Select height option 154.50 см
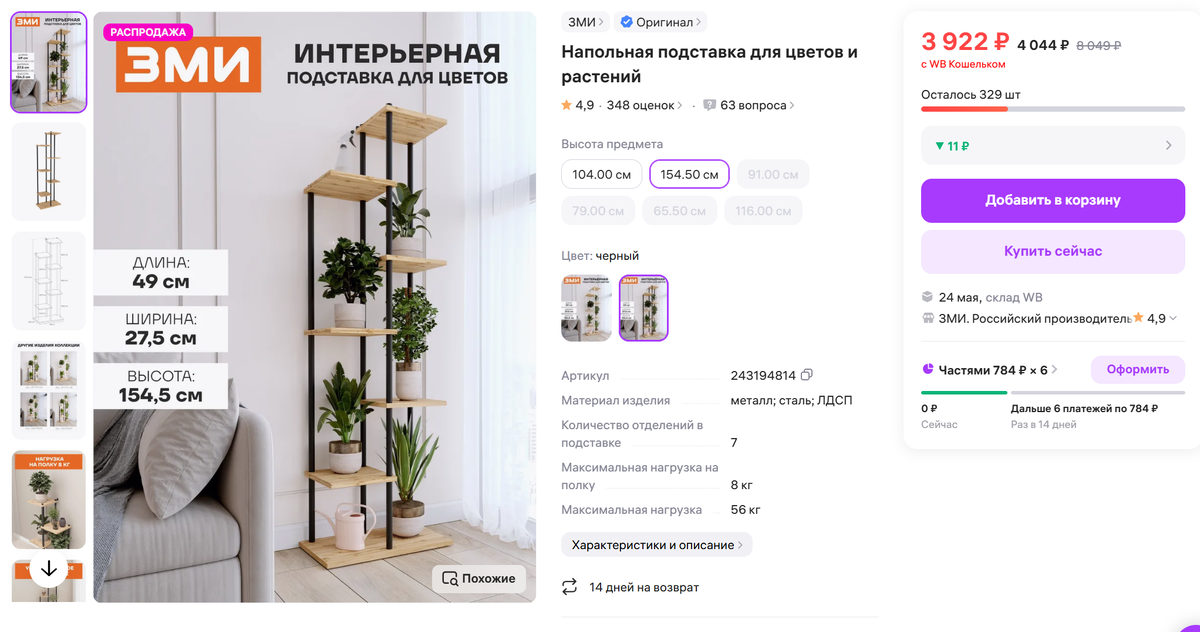The width and height of the screenshot is (1200, 632). click(690, 174)
